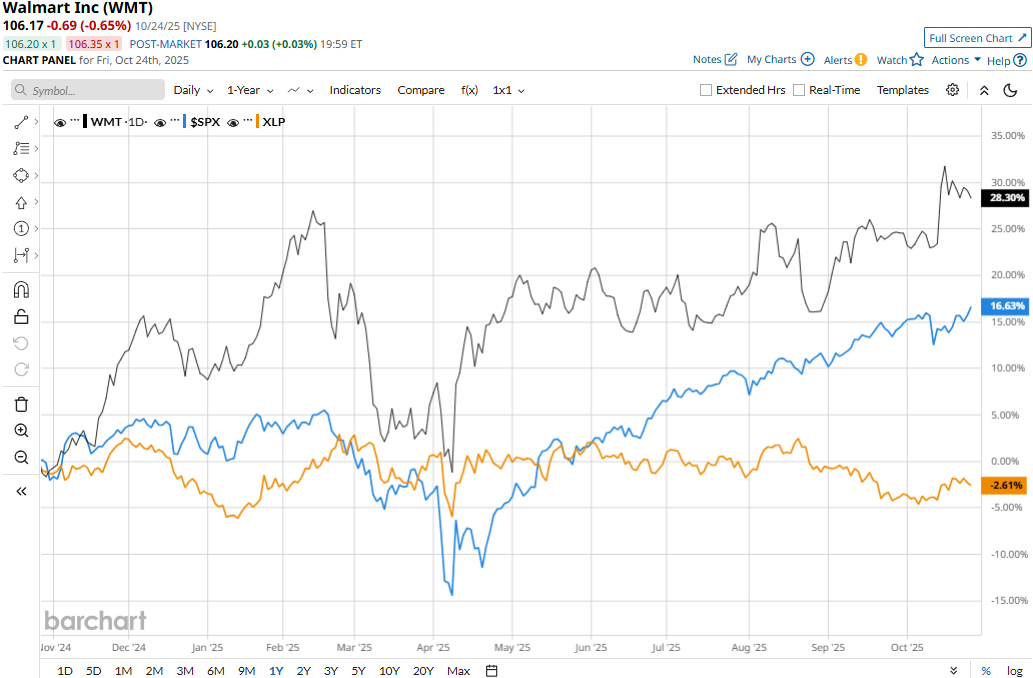Open the chart type line dropdown
This screenshot has height=678, width=1033.
click(x=300, y=90)
